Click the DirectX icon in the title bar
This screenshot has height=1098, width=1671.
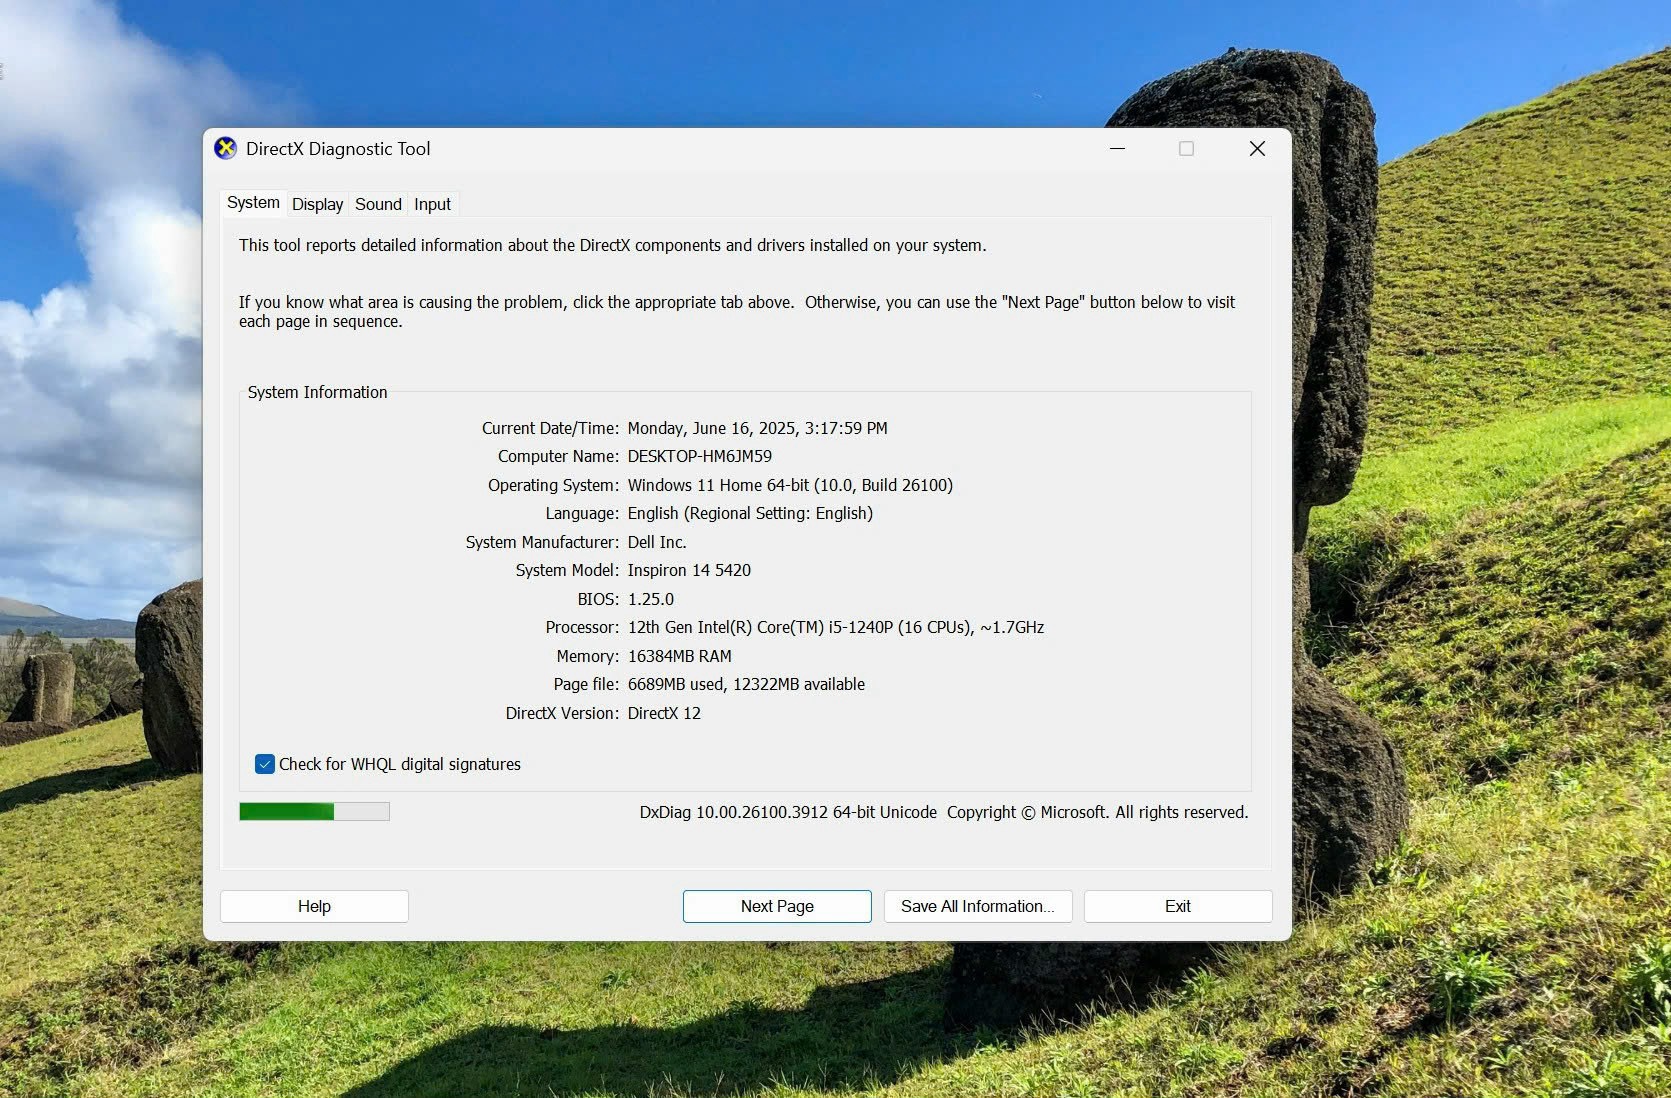(226, 149)
